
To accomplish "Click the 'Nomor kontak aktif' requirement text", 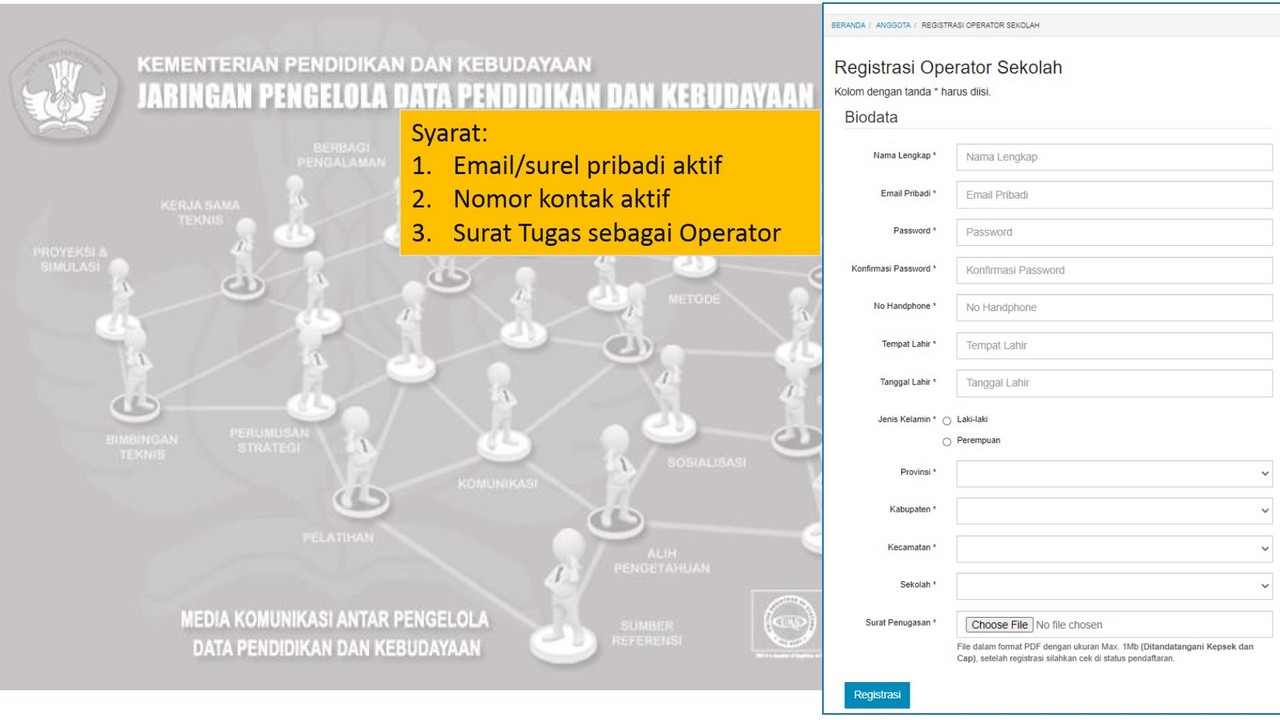I will click(561, 199).
